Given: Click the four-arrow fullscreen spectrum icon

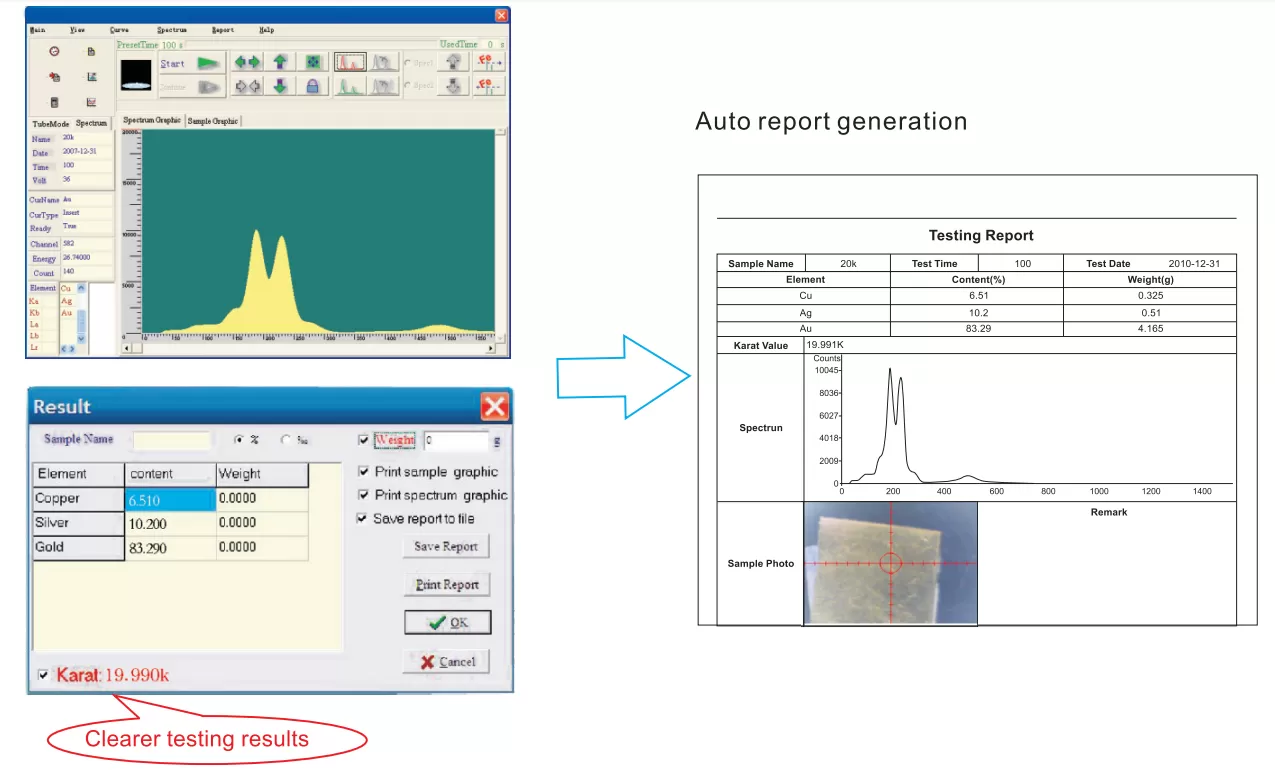Looking at the screenshot, I should pos(312,62).
